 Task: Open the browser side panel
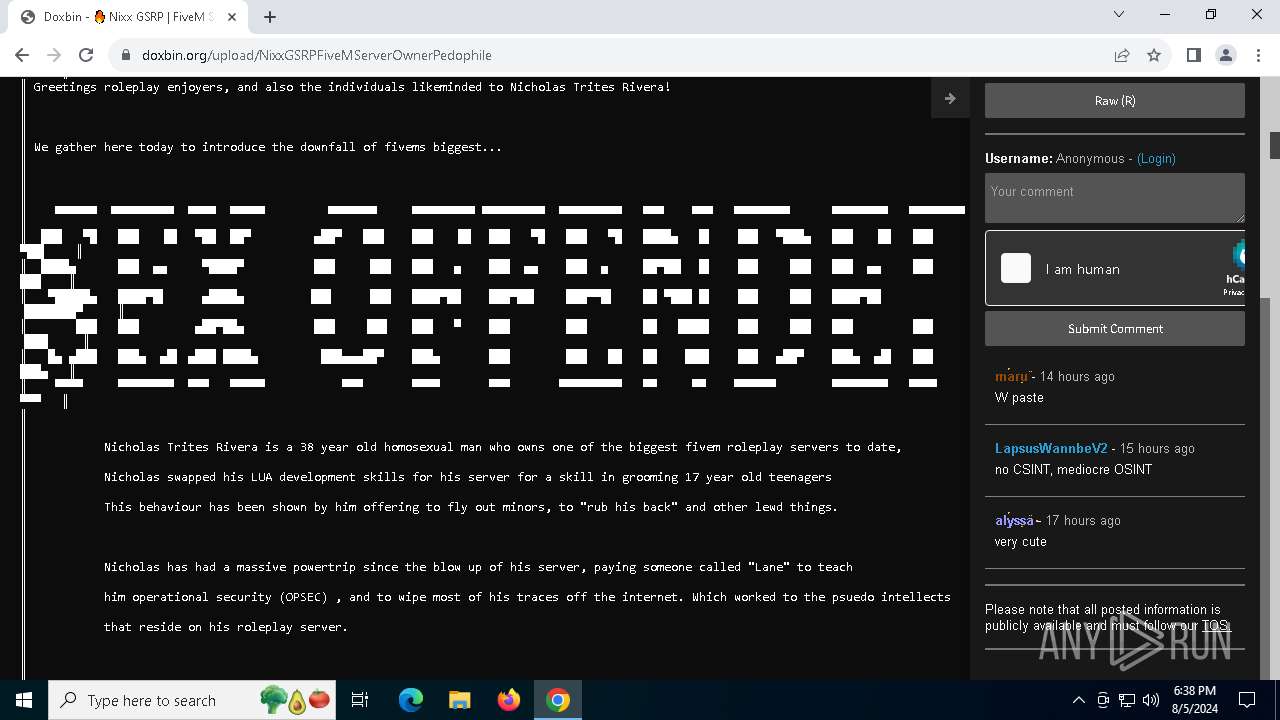[1193, 55]
